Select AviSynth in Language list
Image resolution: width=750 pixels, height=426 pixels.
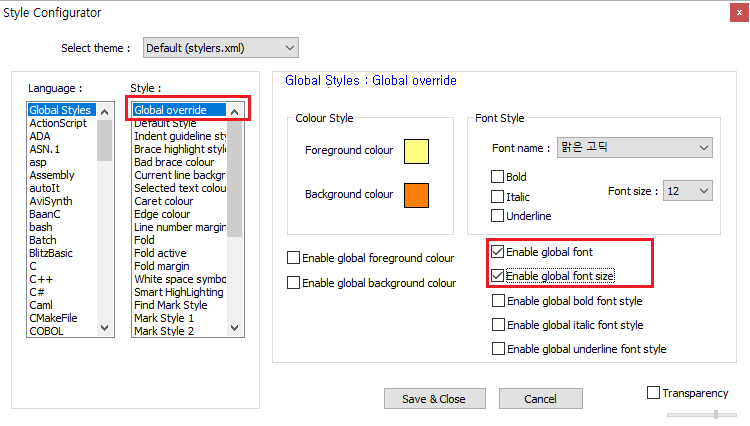pyautogui.click(x=62, y=201)
